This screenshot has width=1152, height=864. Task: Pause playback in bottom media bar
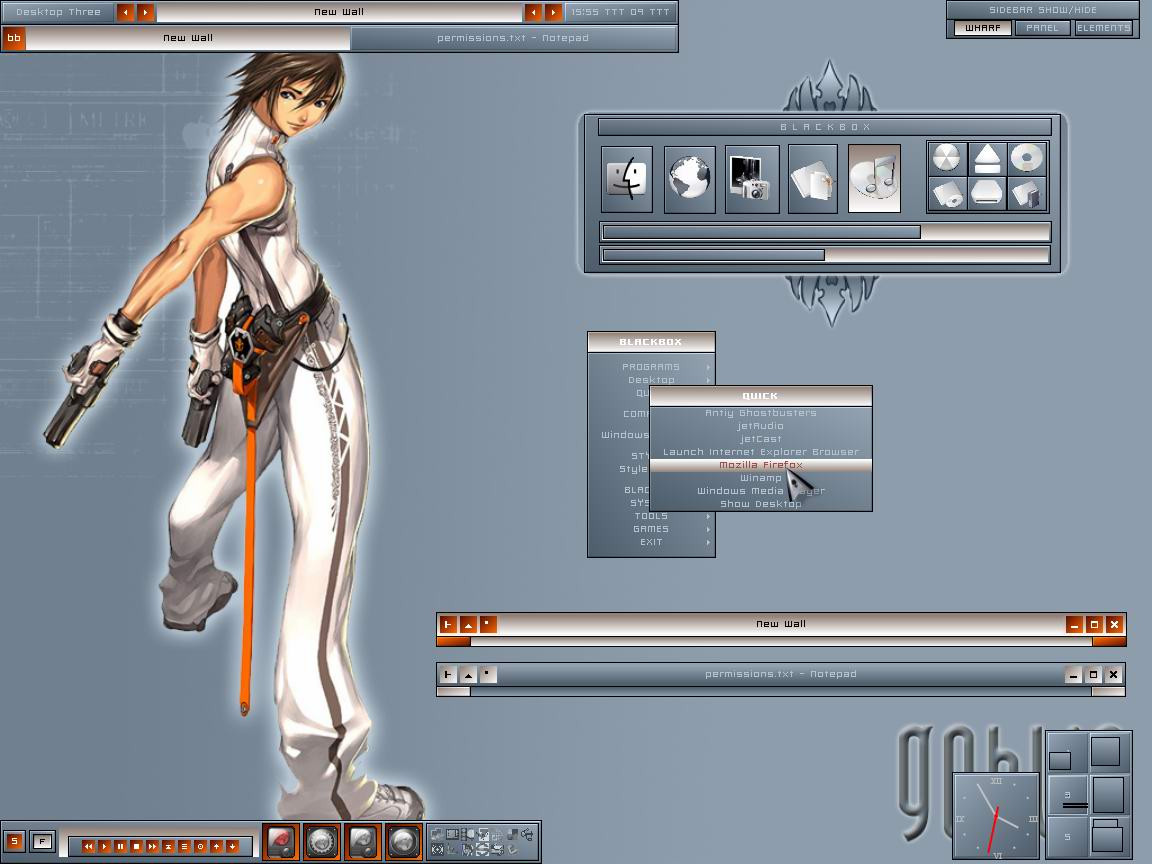pyautogui.click(x=120, y=846)
